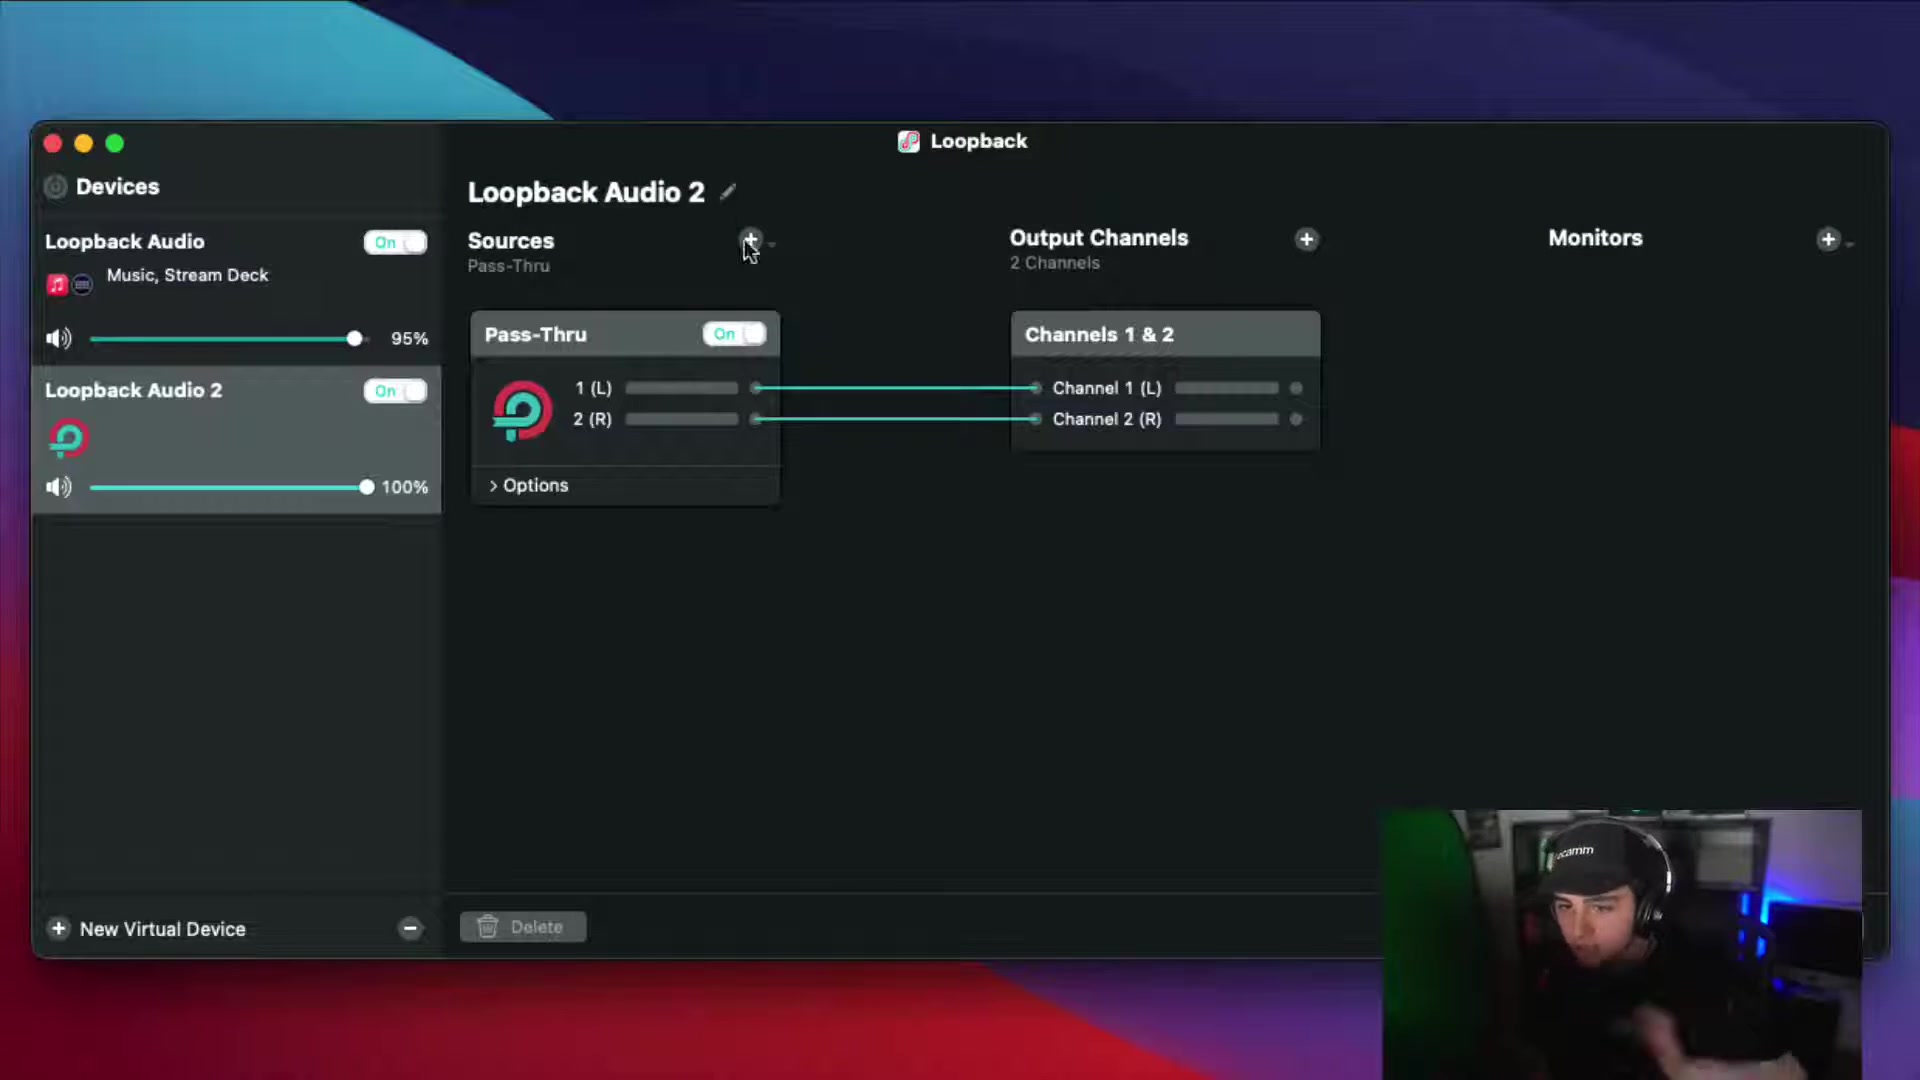Click output connector of Channel 2 (R)
1920x1080 pixels.
coord(1296,419)
